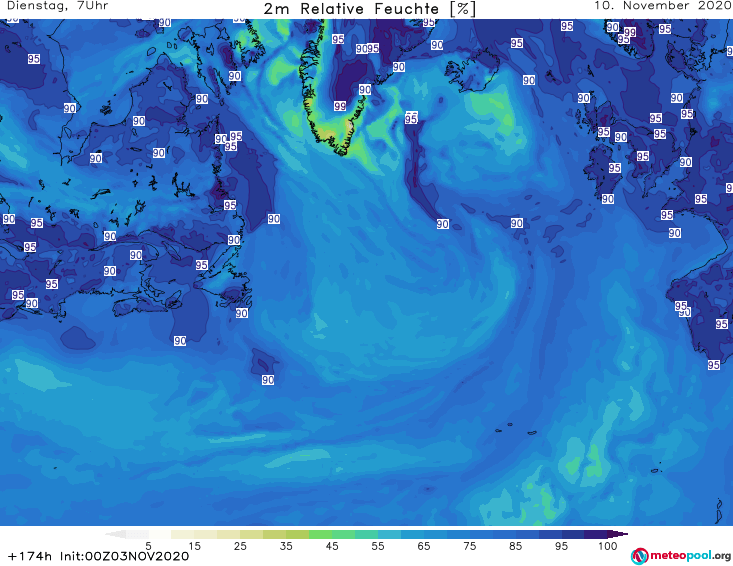Click the legend value '85'
The height and width of the screenshot is (566, 733).
(515, 546)
